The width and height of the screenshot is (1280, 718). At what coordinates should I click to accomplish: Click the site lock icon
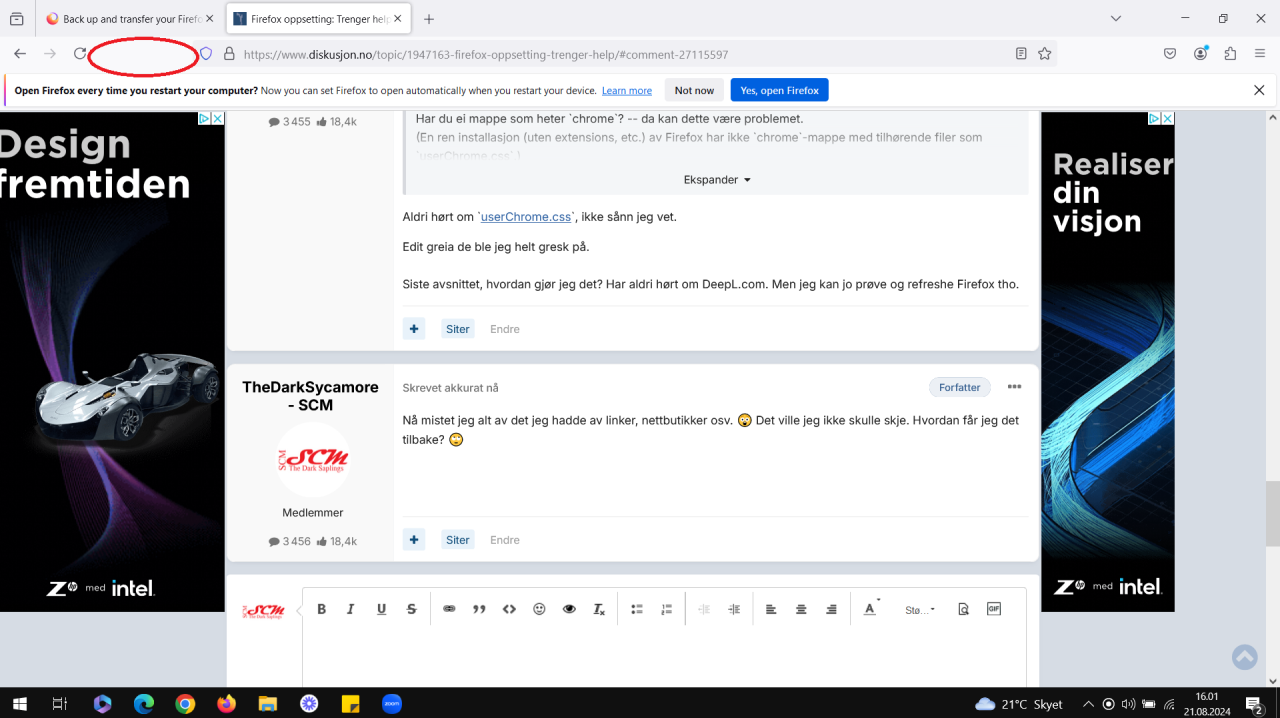coord(229,54)
